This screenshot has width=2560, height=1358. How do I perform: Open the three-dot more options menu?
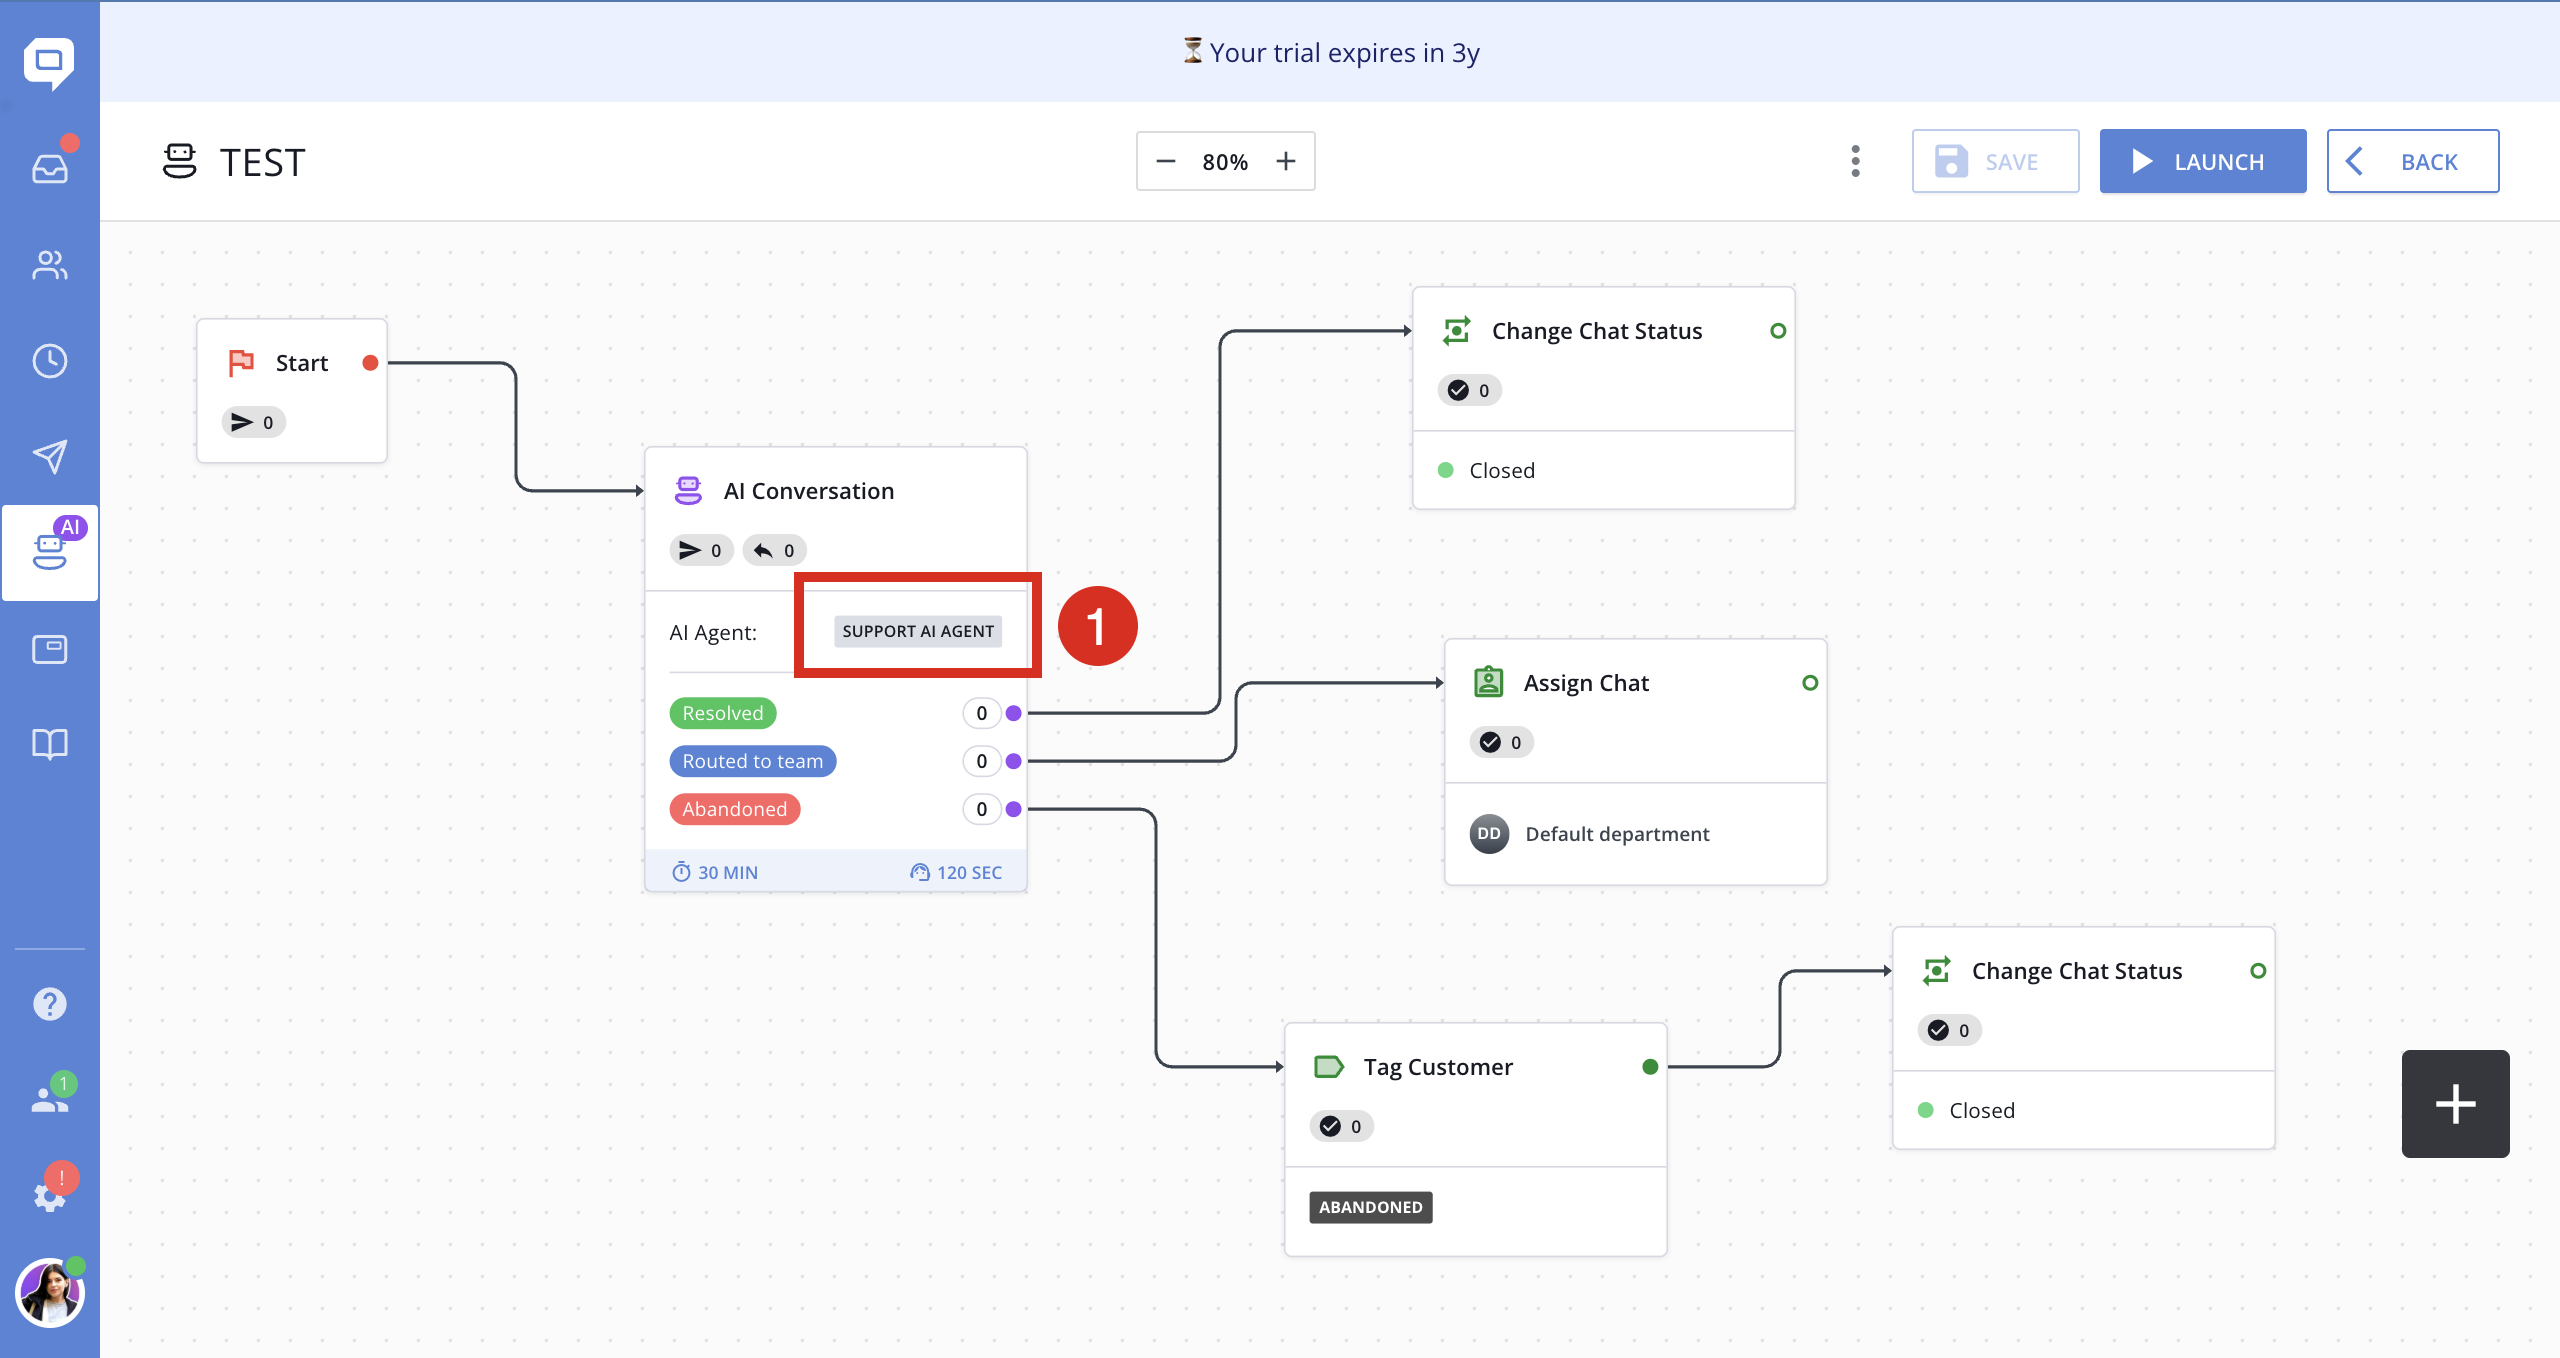[x=1856, y=161]
